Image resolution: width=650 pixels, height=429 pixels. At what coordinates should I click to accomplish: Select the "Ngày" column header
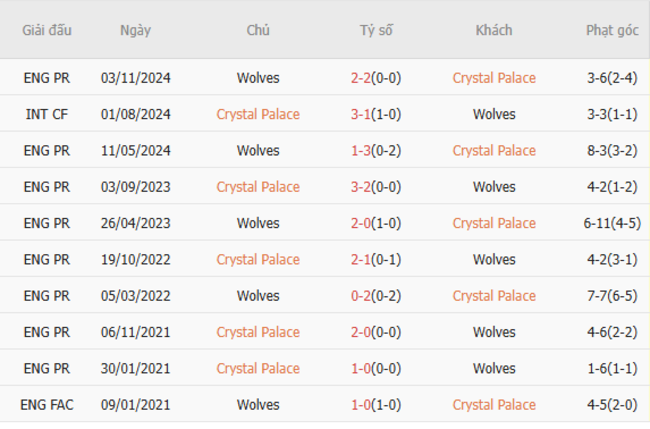pyautogui.click(x=135, y=30)
